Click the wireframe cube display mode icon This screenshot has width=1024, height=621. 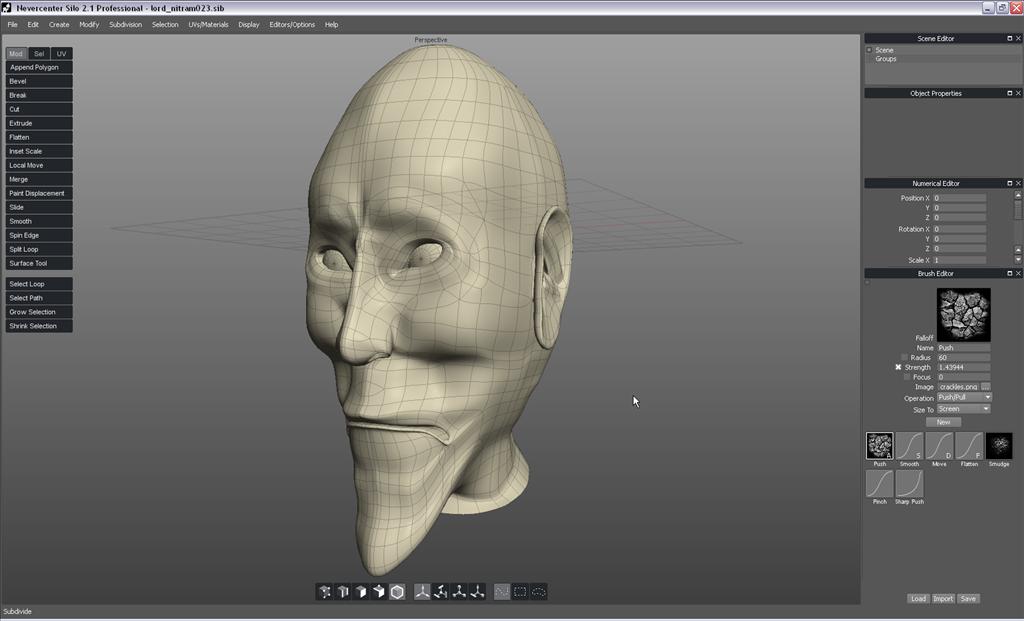click(x=397, y=592)
